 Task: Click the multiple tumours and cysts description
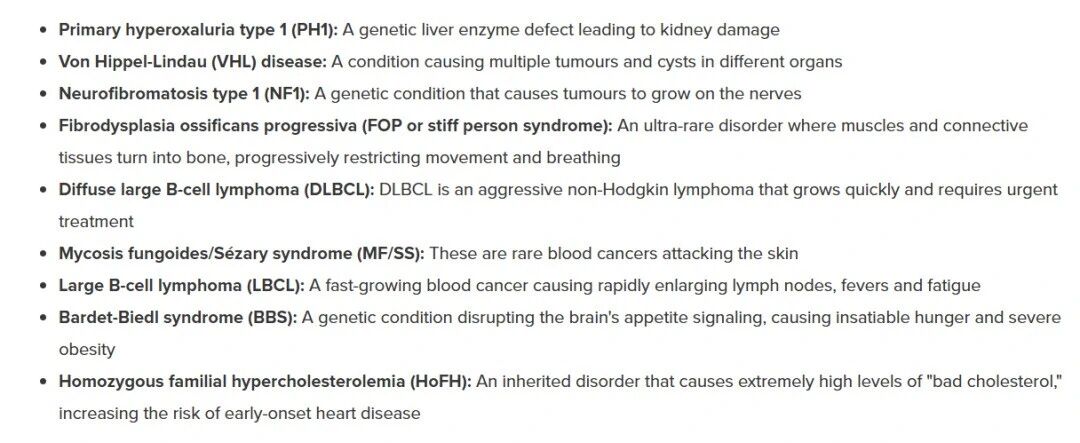point(587,62)
